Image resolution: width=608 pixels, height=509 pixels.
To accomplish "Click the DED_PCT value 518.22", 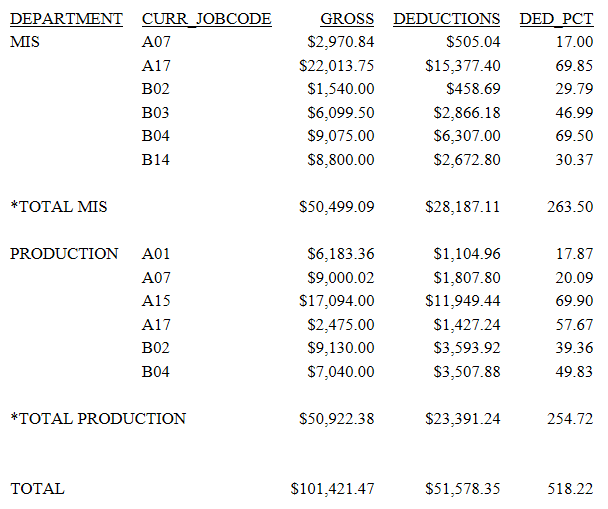I will point(570,489).
